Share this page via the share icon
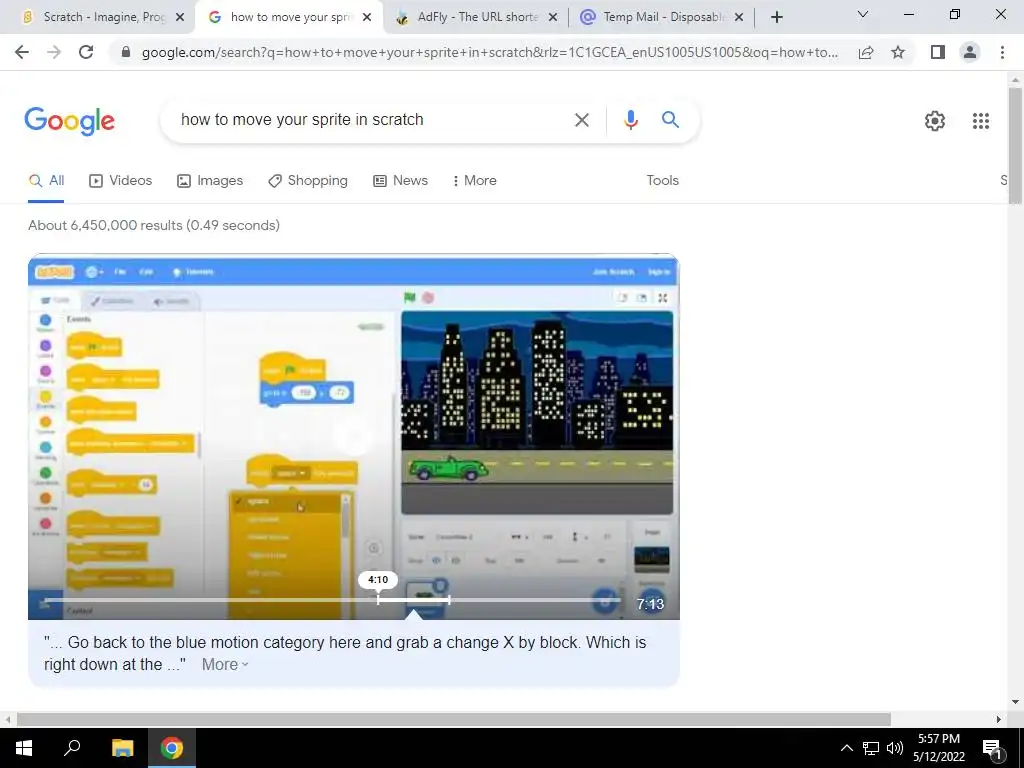The image size is (1024, 768). pos(866,53)
